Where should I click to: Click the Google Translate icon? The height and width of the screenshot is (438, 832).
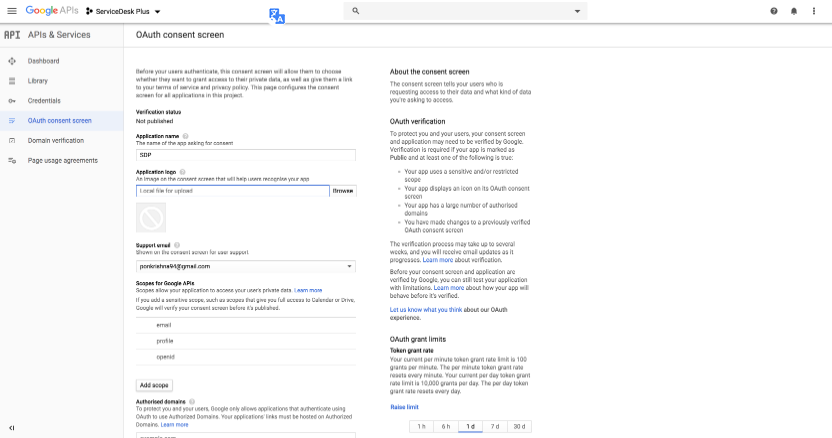pyautogui.click(x=277, y=15)
